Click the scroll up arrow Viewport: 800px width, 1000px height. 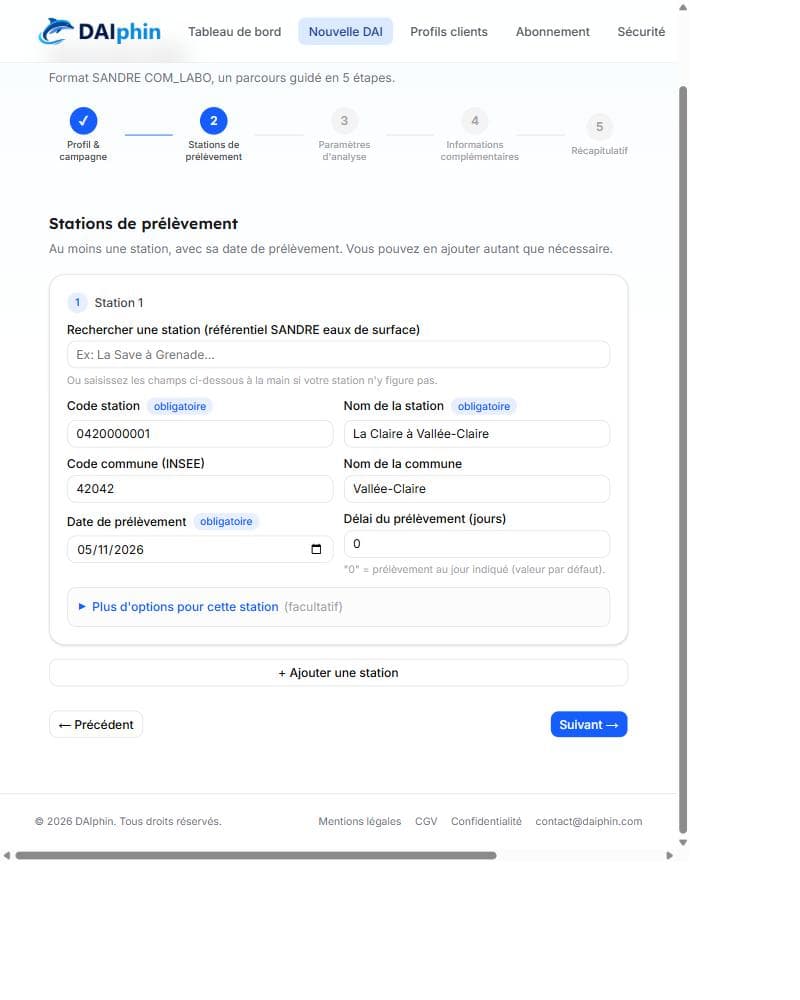pyautogui.click(x=683, y=8)
